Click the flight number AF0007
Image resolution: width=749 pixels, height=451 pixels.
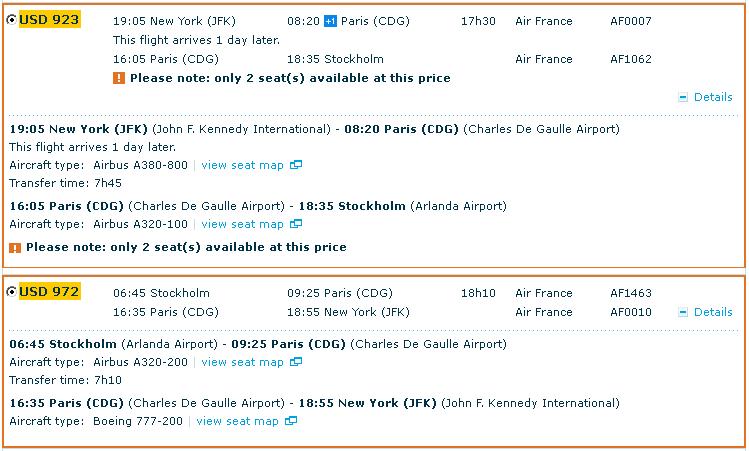(630, 21)
